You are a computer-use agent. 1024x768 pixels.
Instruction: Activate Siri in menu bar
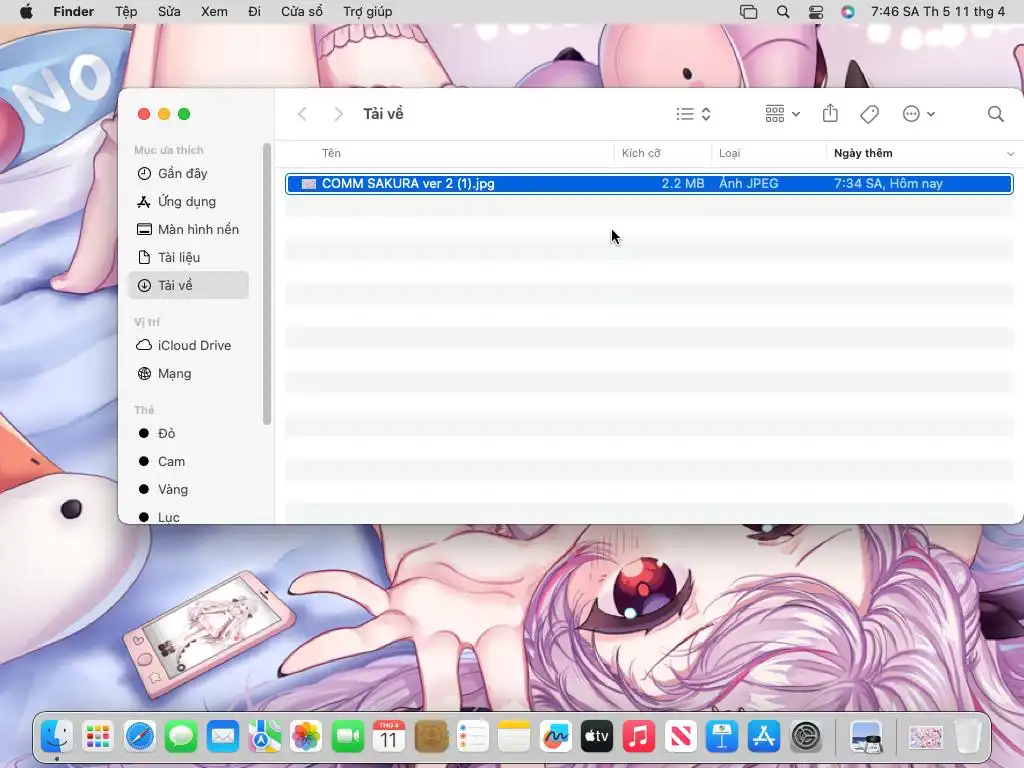click(x=848, y=12)
